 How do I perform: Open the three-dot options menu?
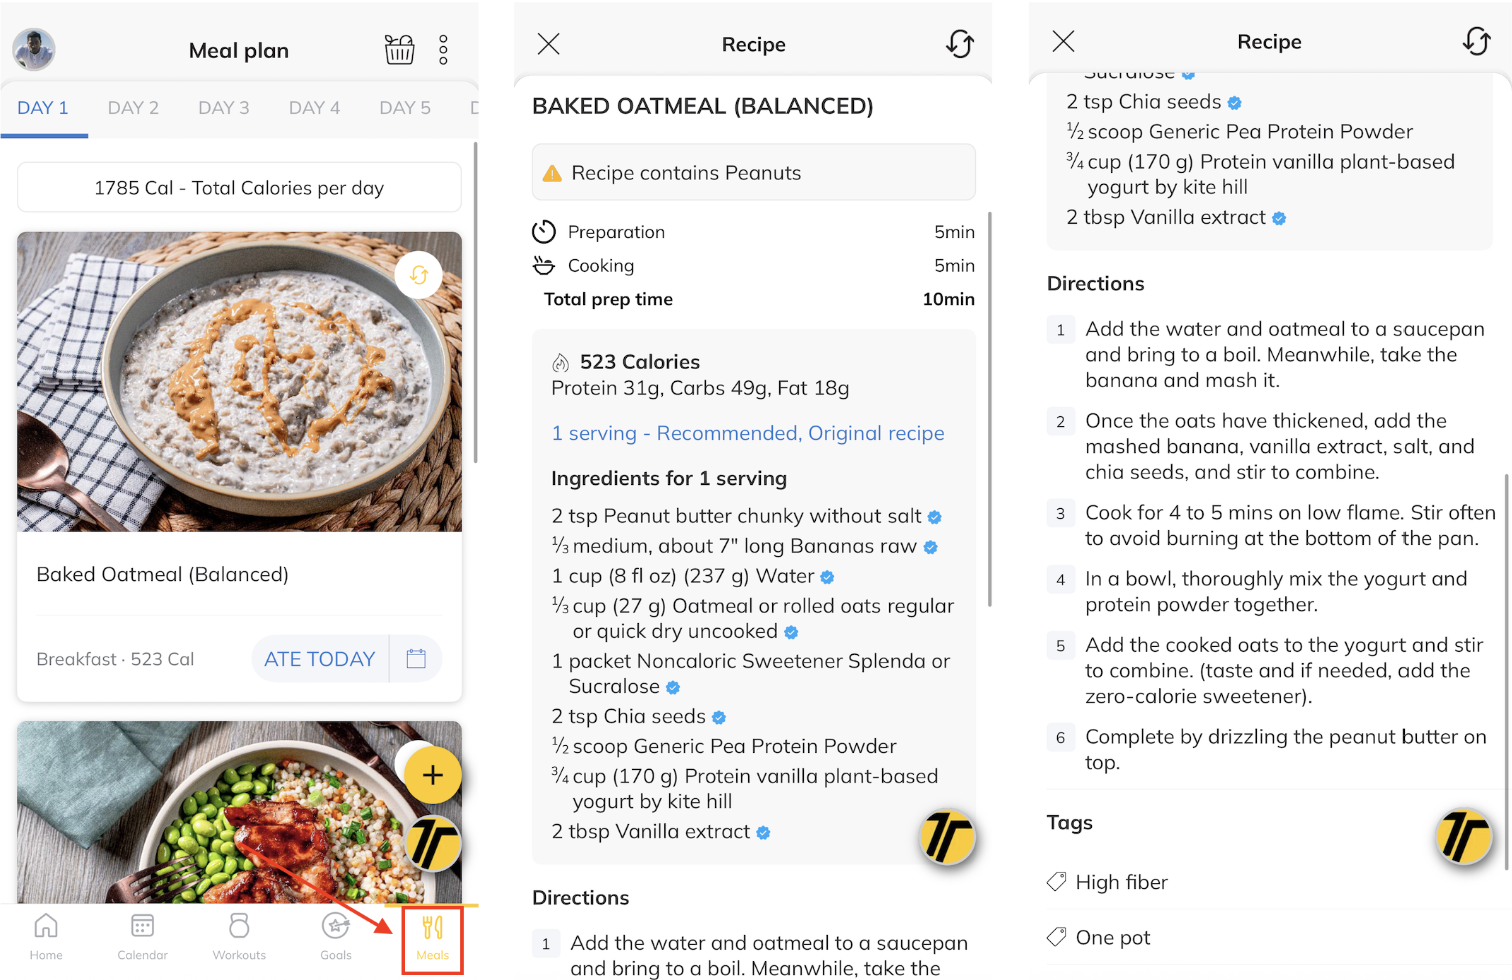click(443, 50)
